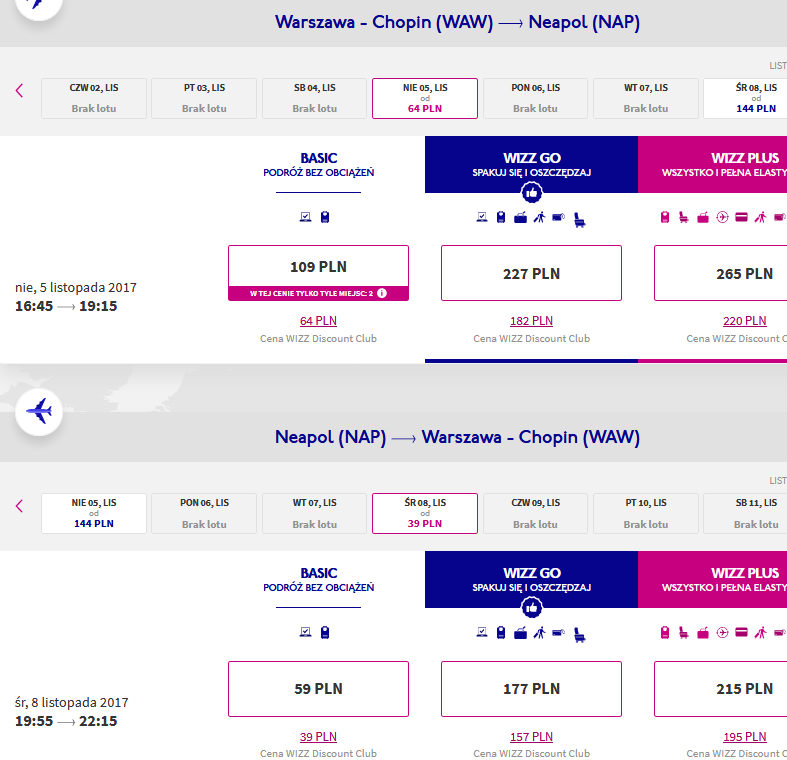The image size is (787, 760).
Task: Show earlier outbound dates with left chevron
Action: pos(20,91)
